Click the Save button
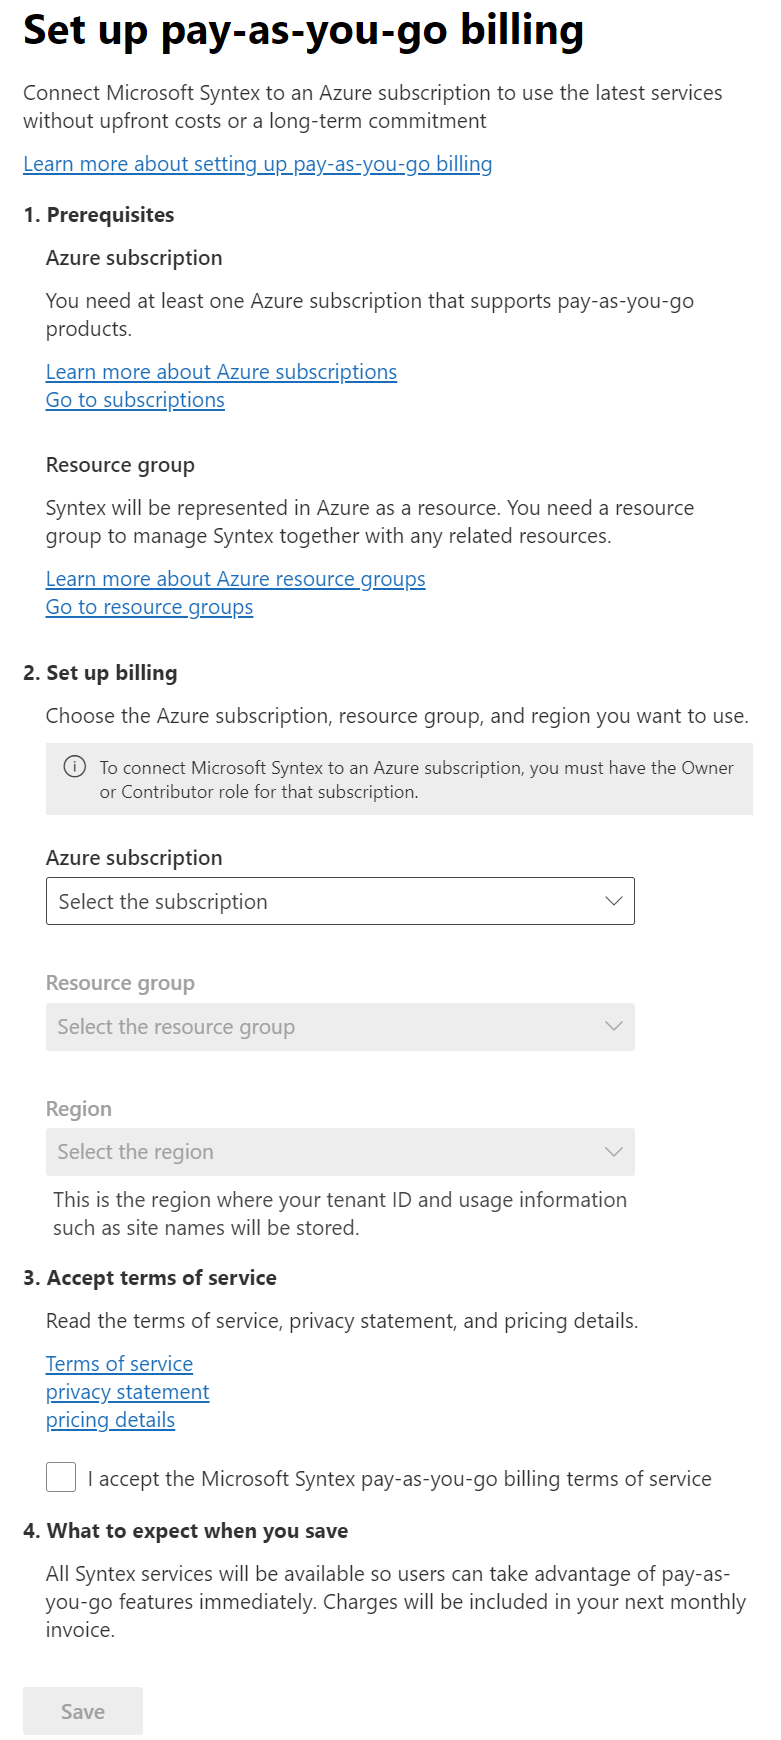This screenshot has width=781, height=1740. pyautogui.click(x=83, y=1711)
